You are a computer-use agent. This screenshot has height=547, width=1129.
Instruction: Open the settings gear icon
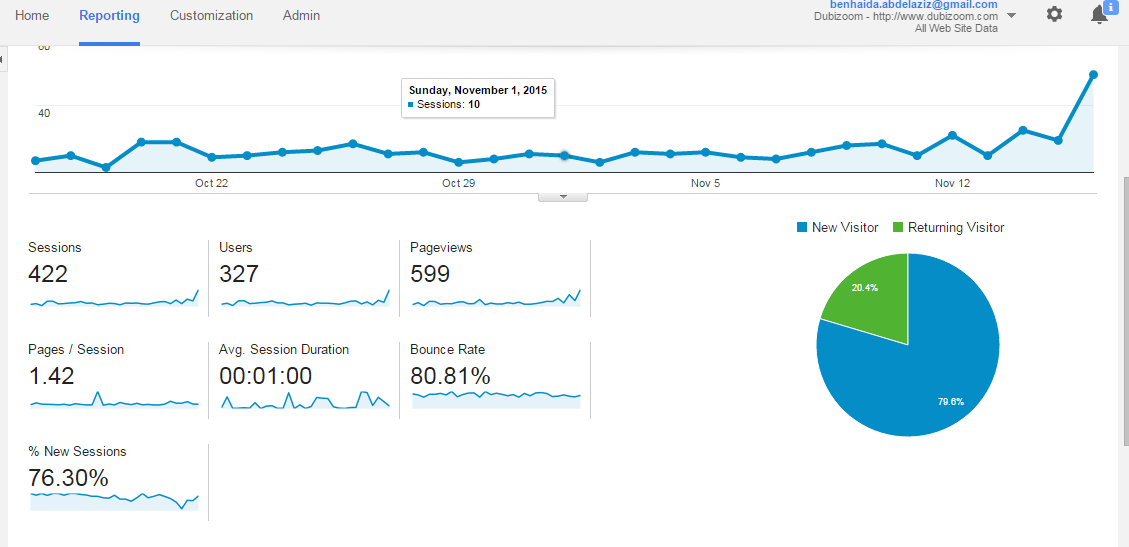click(x=1054, y=14)
